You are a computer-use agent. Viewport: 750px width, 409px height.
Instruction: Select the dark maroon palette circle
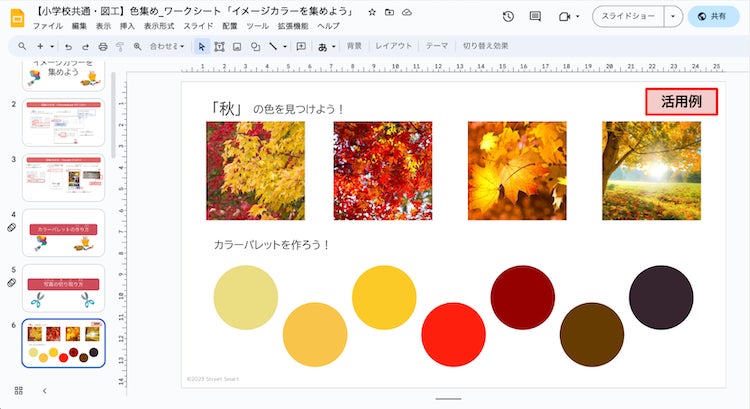click(x=523, y=298)
